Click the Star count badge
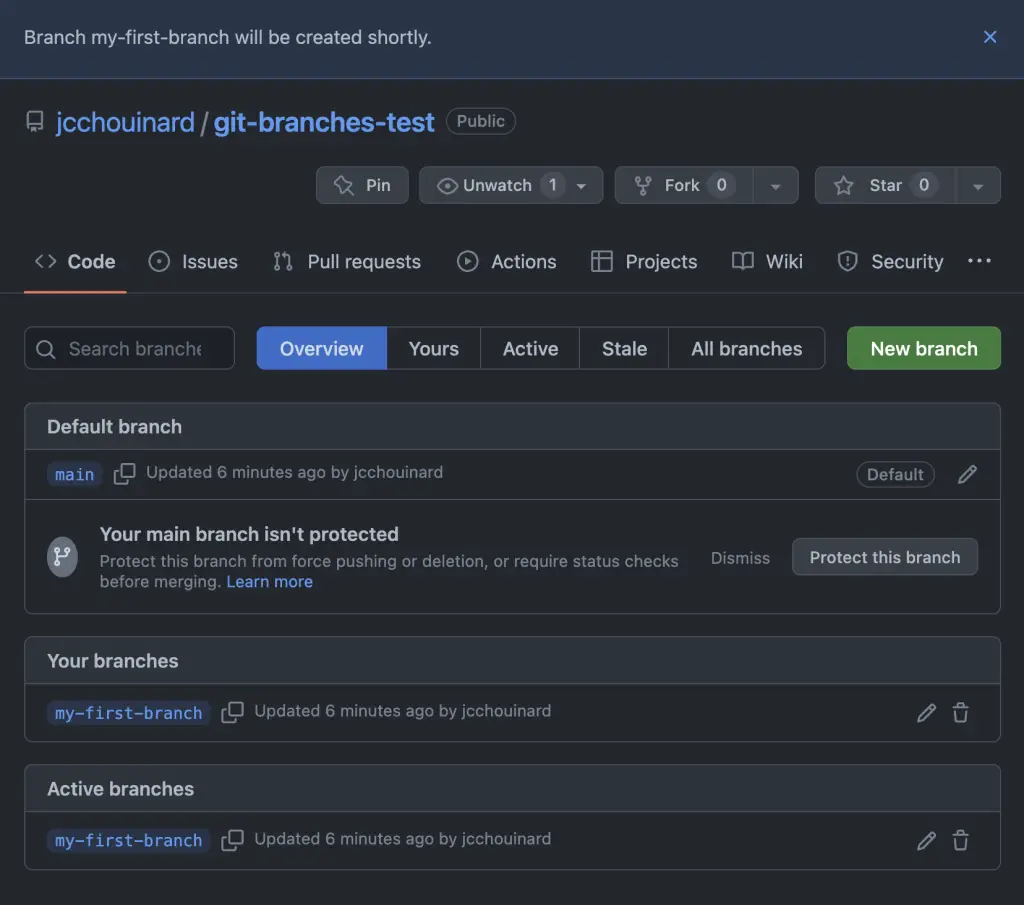This screenshot has width=1024, height=905. (x=923, y=185)
